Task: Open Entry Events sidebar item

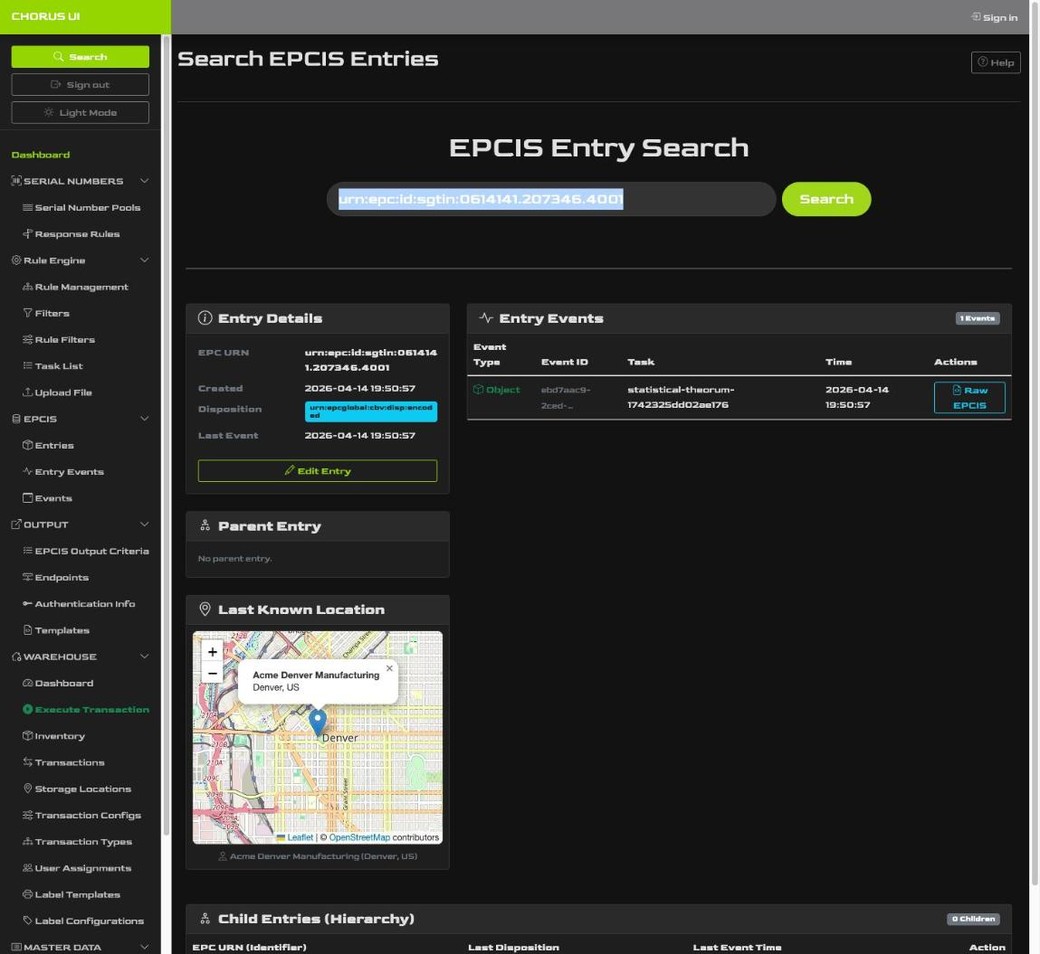Action: click(63, 472)
